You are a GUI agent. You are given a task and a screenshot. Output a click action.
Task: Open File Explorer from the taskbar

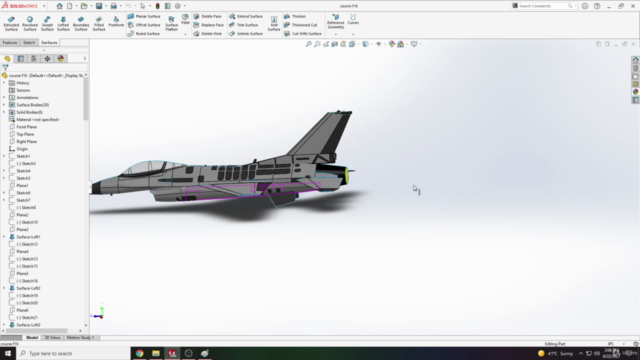pos(156,353)
